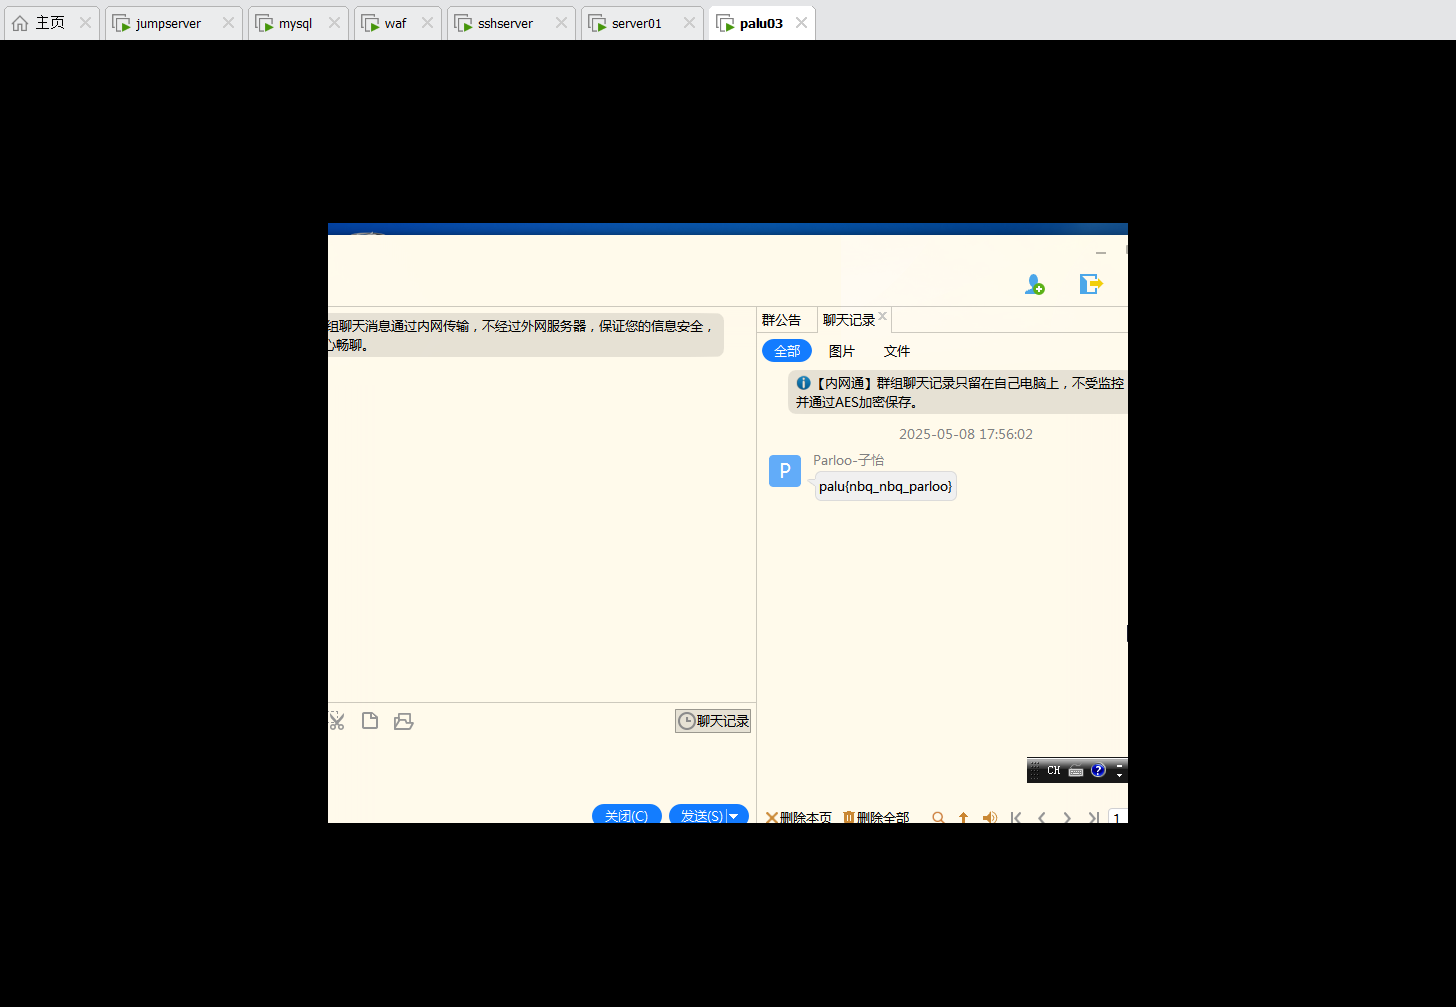Click 删除全部 to delete all records

877,817
